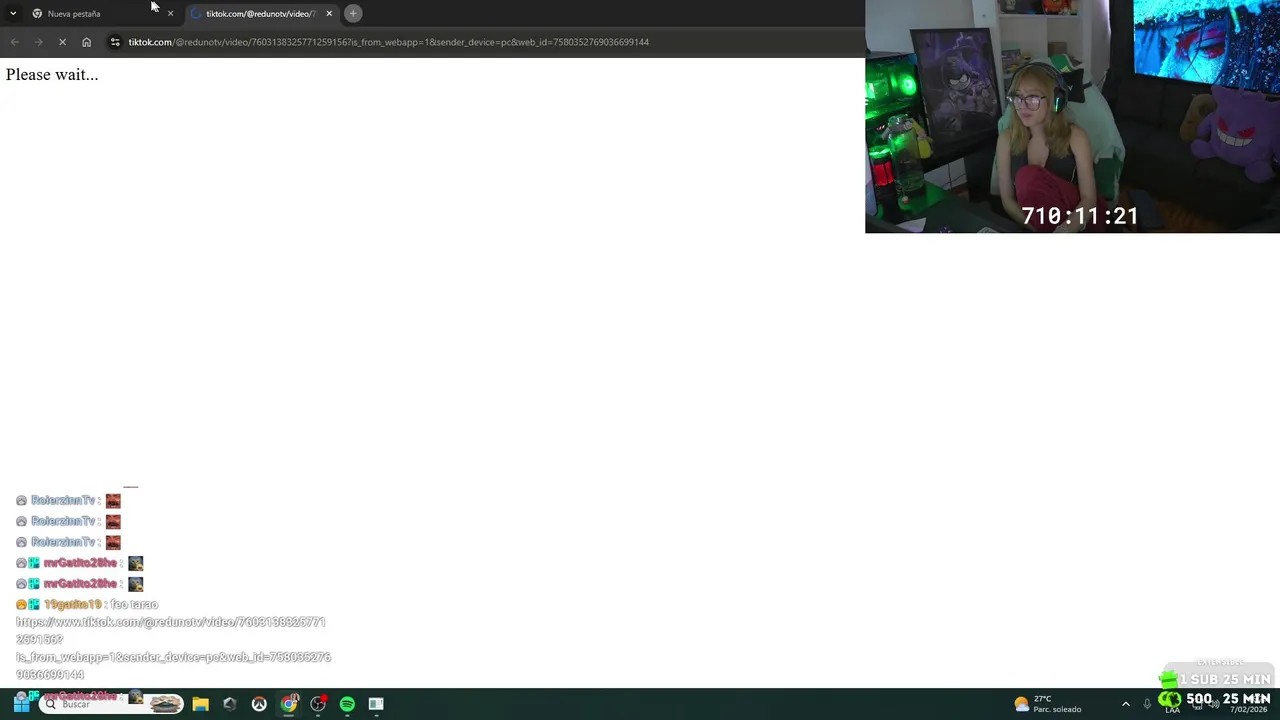This screenshot has height=720, width=1280.
Task: Open Spotify from the taskbar
Action: (x=347, y=704)
